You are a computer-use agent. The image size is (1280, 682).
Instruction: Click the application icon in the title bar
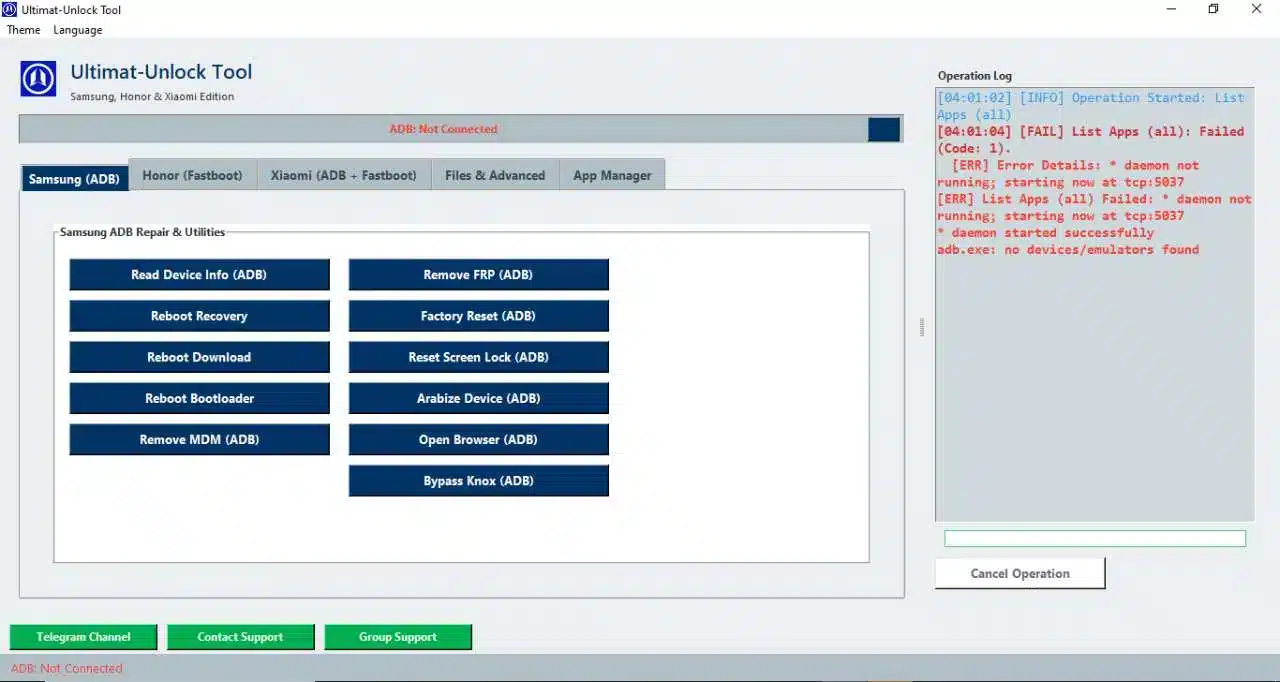(x=9, y=9)
